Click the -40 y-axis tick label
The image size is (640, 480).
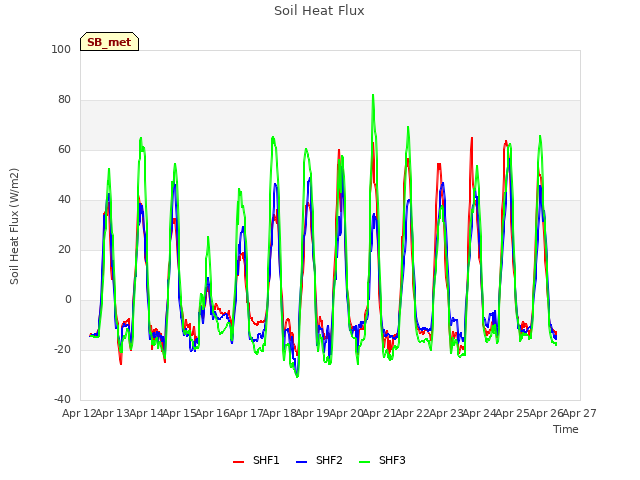tap(62, 399)
